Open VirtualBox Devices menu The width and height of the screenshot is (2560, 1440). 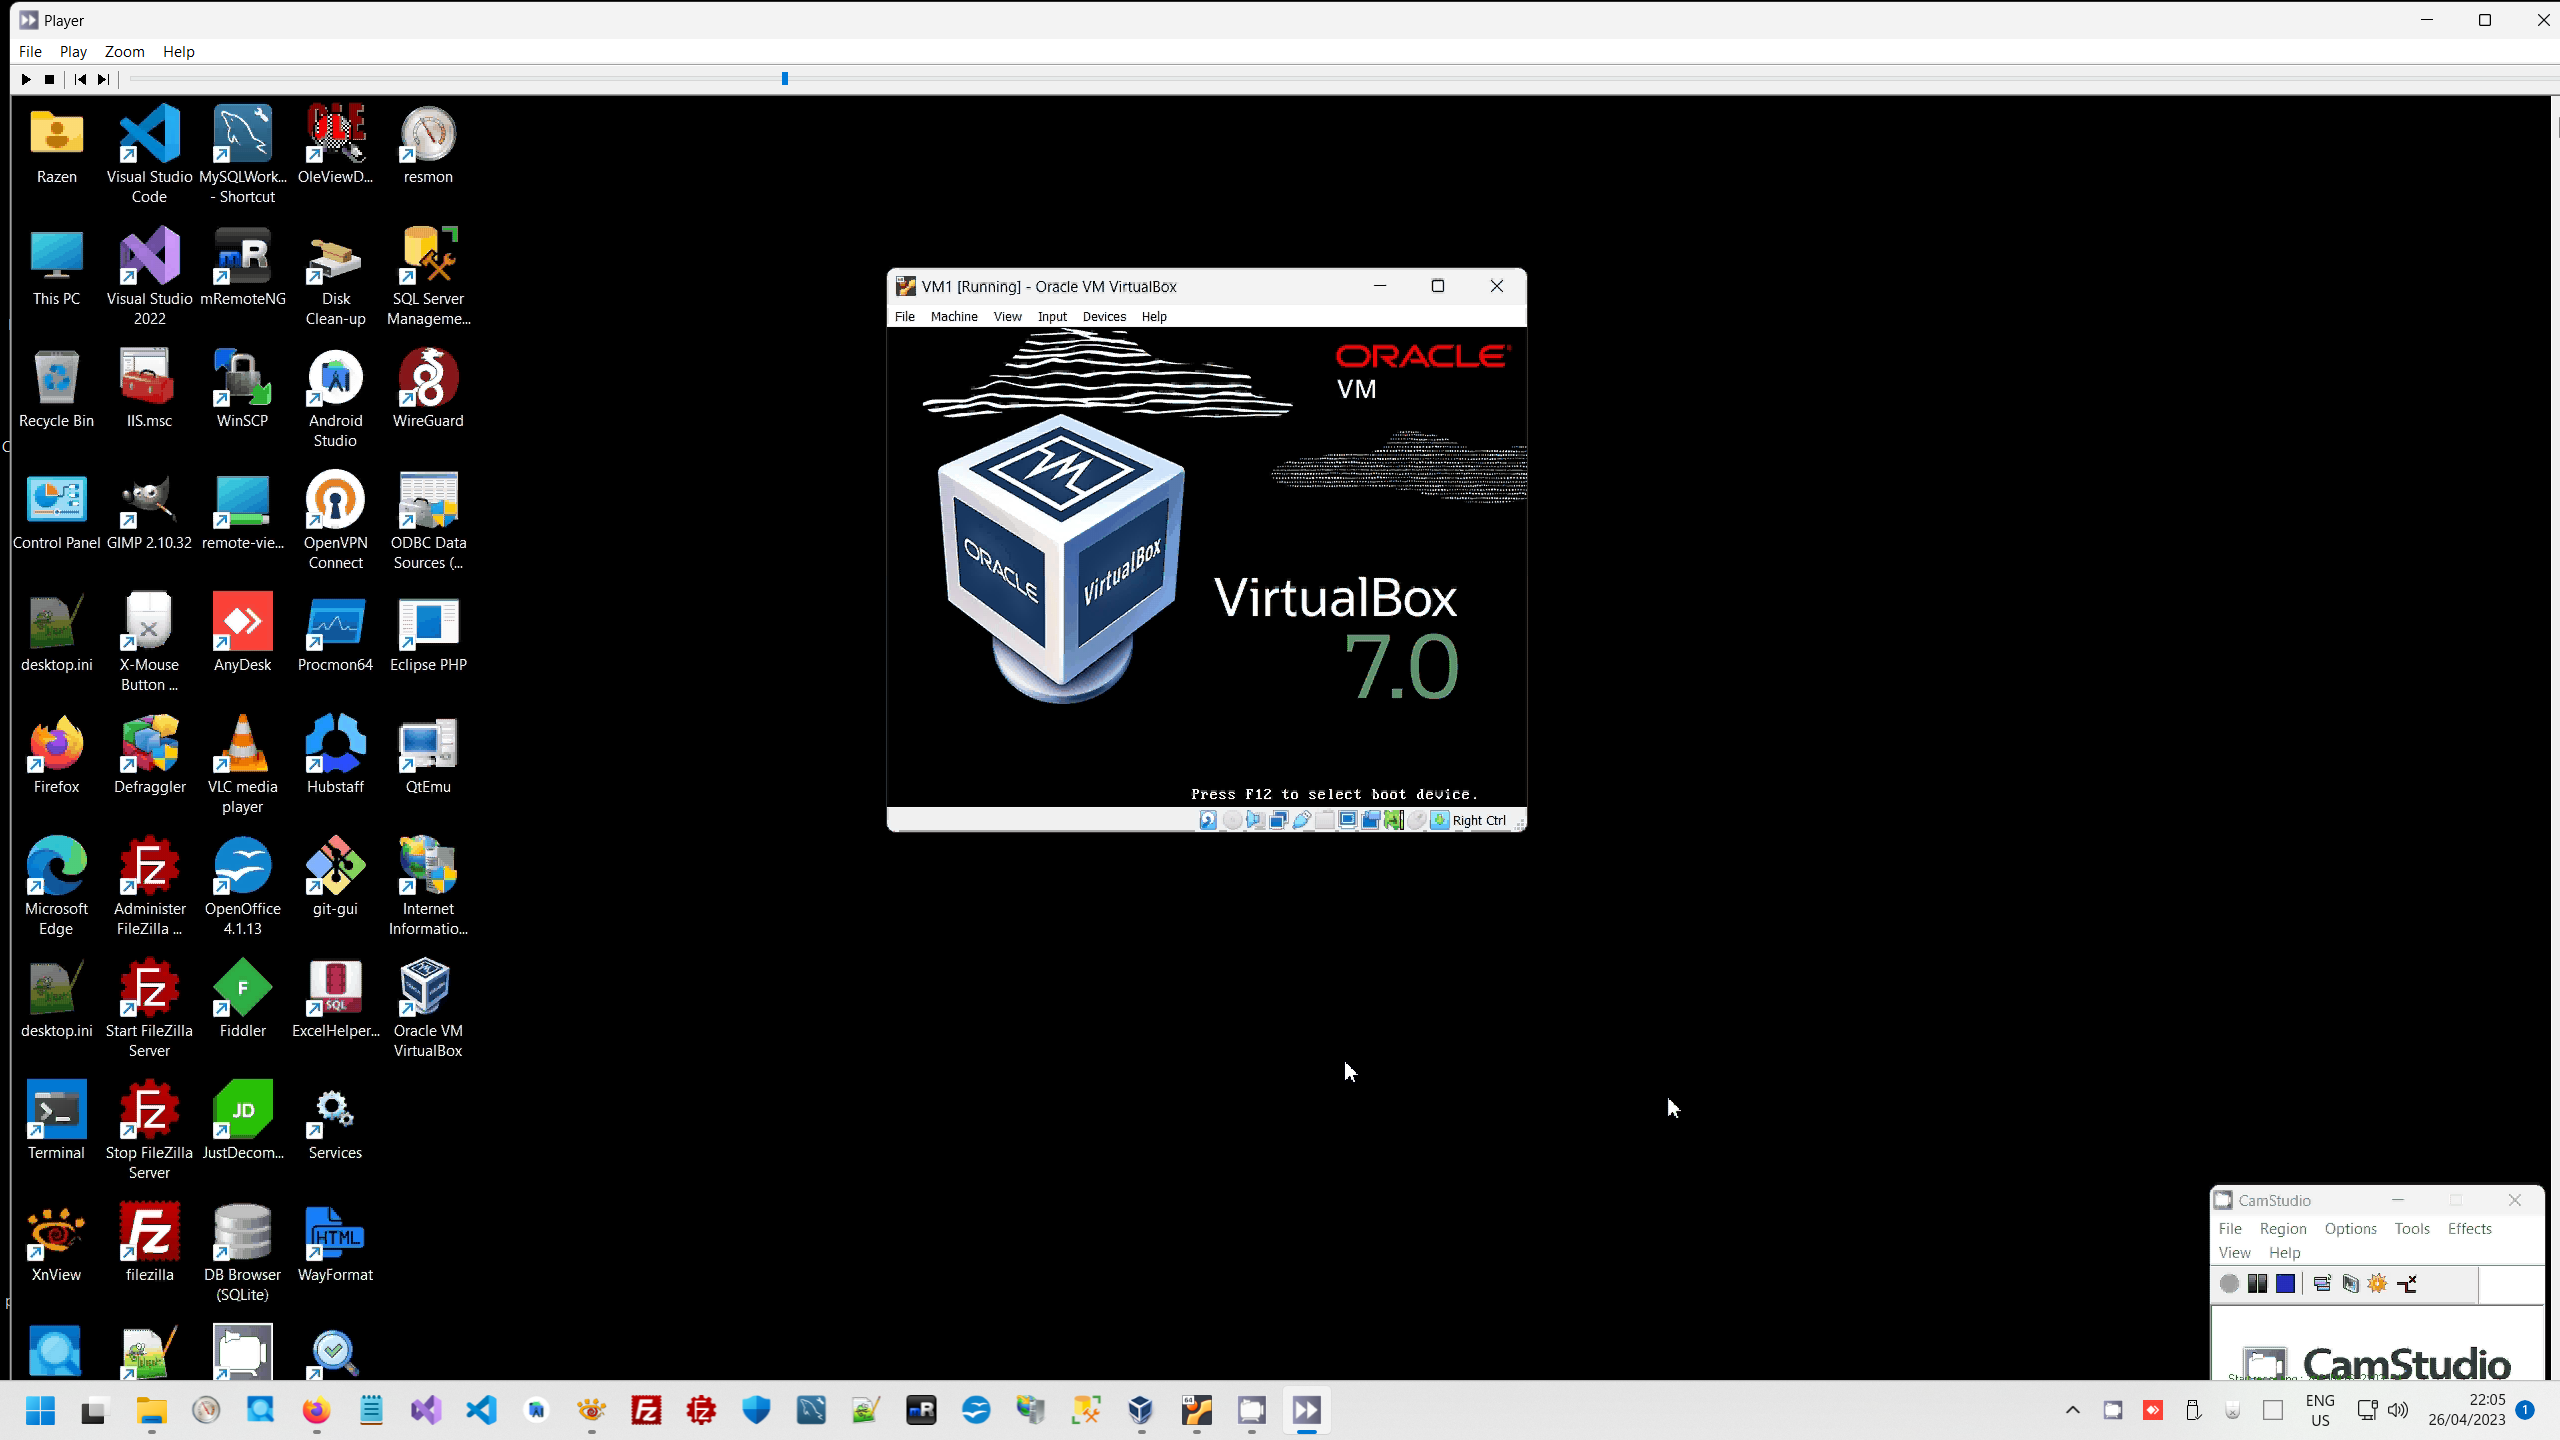pos(1104,316)
